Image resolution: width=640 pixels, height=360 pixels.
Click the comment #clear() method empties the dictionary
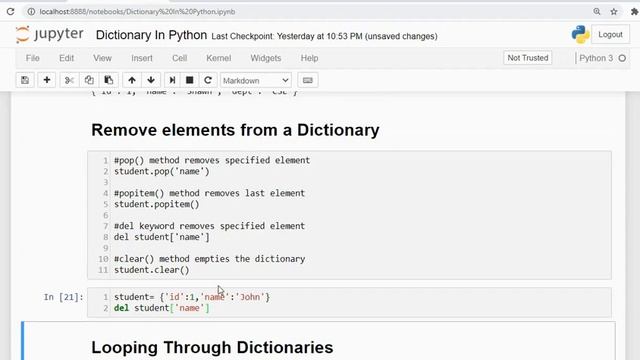pos(209,259)
